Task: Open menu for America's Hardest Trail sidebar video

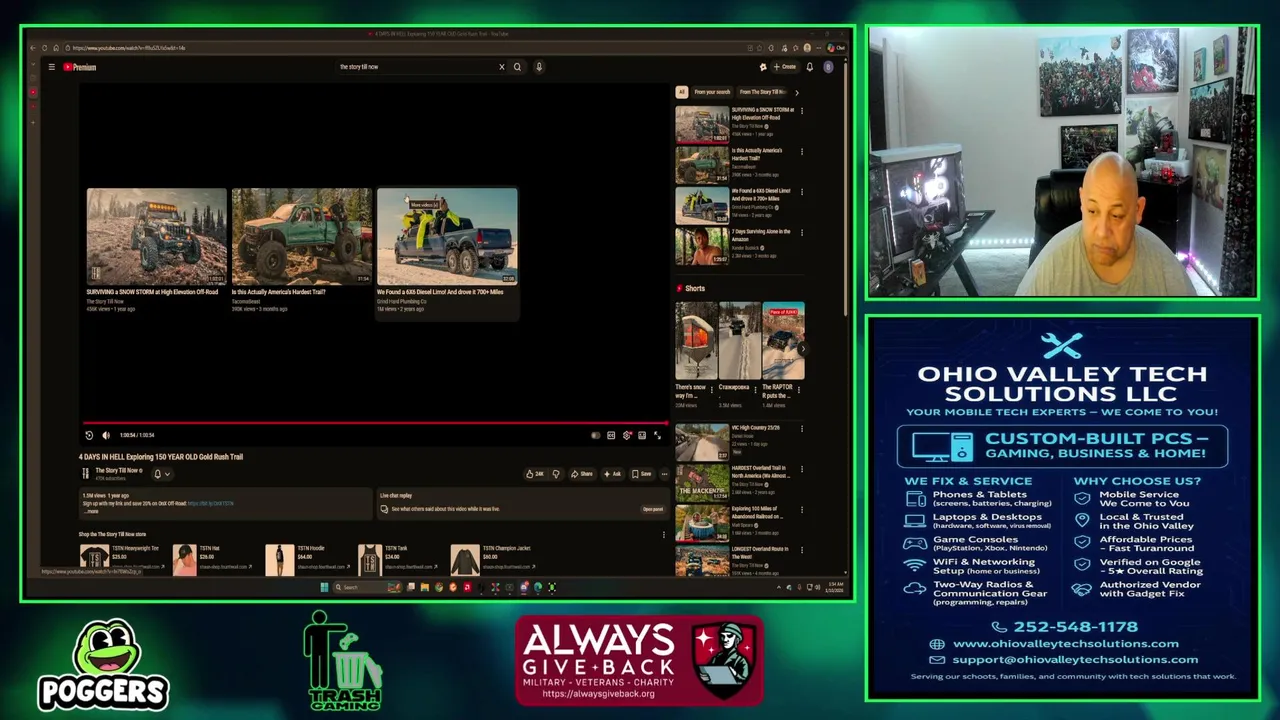Action: (x=801, y=151)
